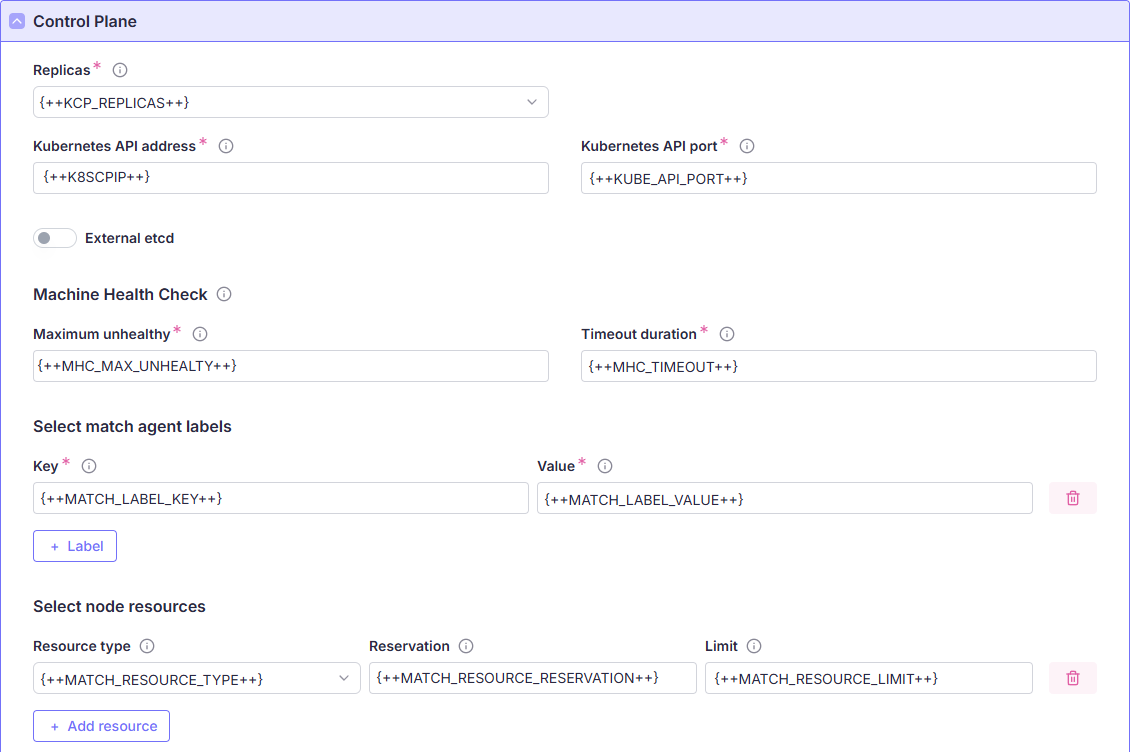Click info icon next to Timeout duration
1130x752 pixels.
click(x=727, y=334)
